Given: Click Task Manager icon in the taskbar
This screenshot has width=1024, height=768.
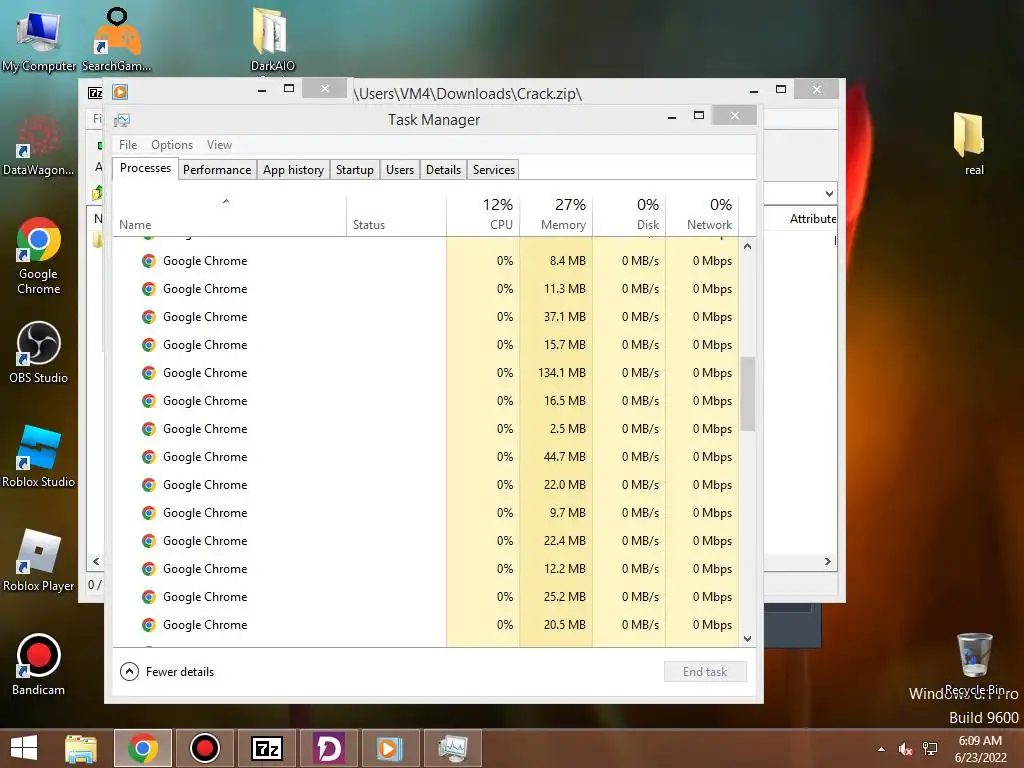Looking at the screenshot, I should coord(452,748).
